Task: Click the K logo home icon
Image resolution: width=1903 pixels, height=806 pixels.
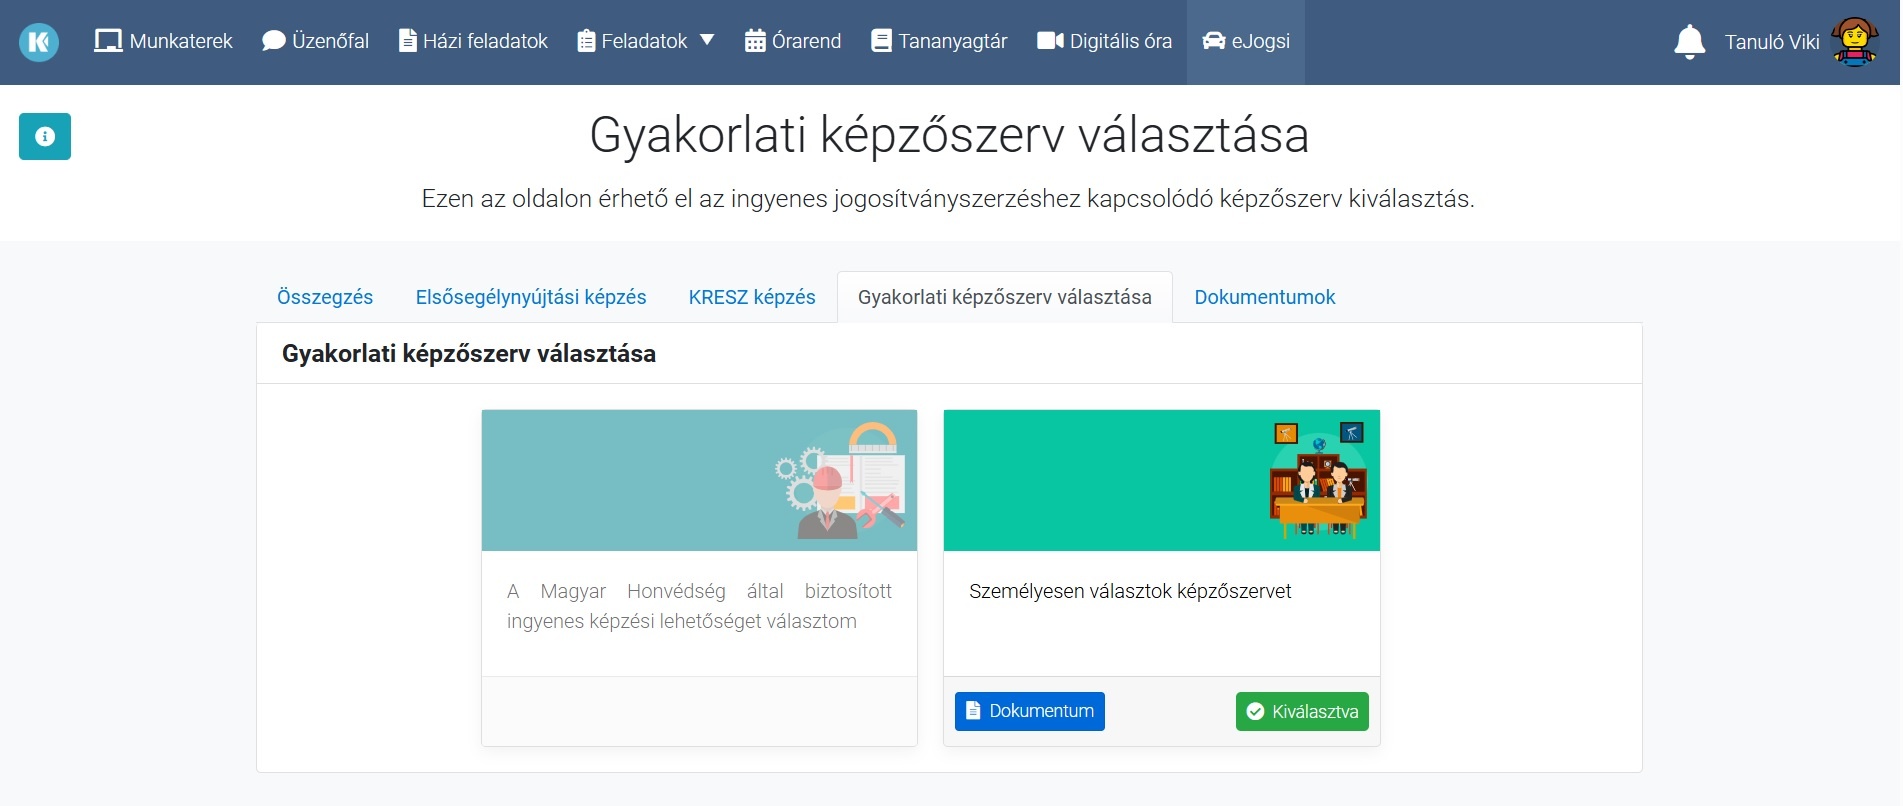Action: (x=39, y=42)
